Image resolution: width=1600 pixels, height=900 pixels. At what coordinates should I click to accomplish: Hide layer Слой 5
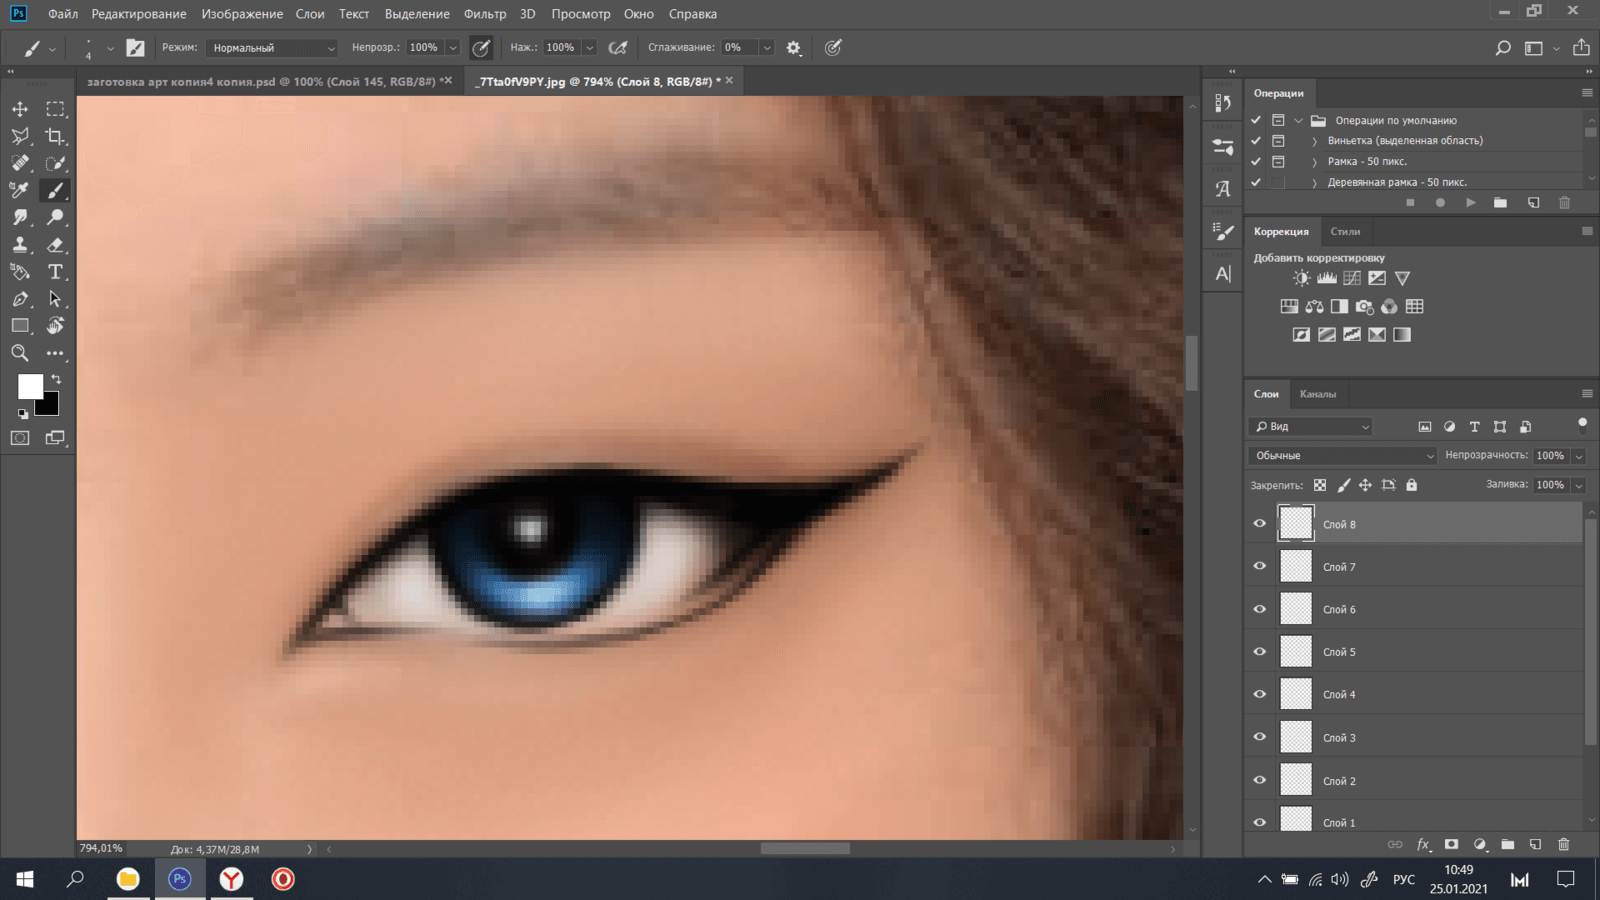click(1260, 651)
